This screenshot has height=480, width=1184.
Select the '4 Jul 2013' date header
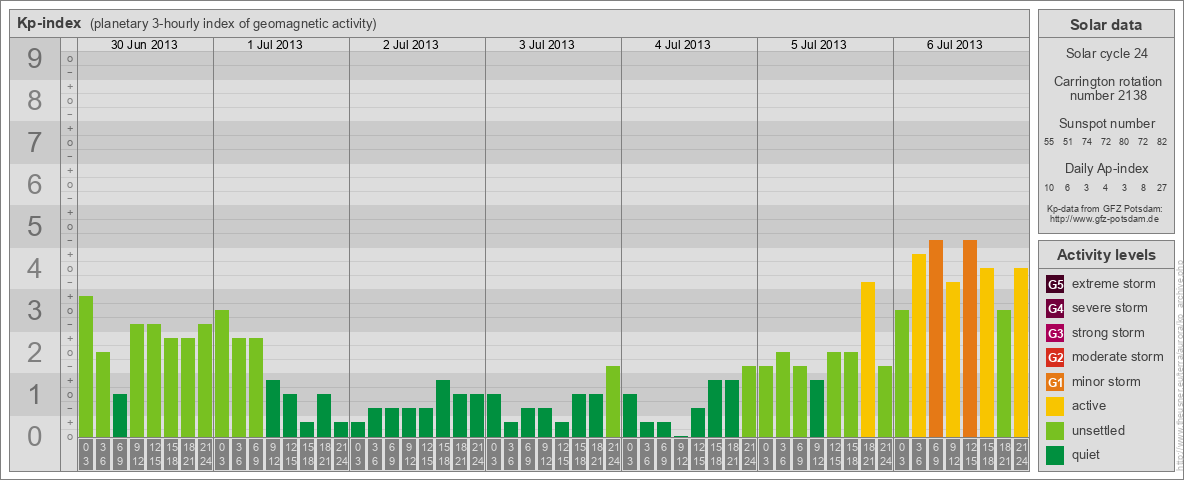tap(683, 45)
